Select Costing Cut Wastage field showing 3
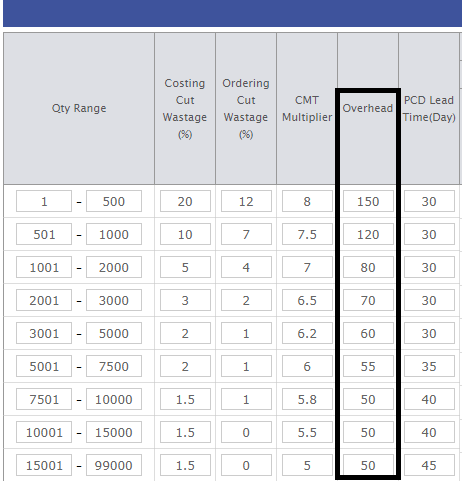 185,300
